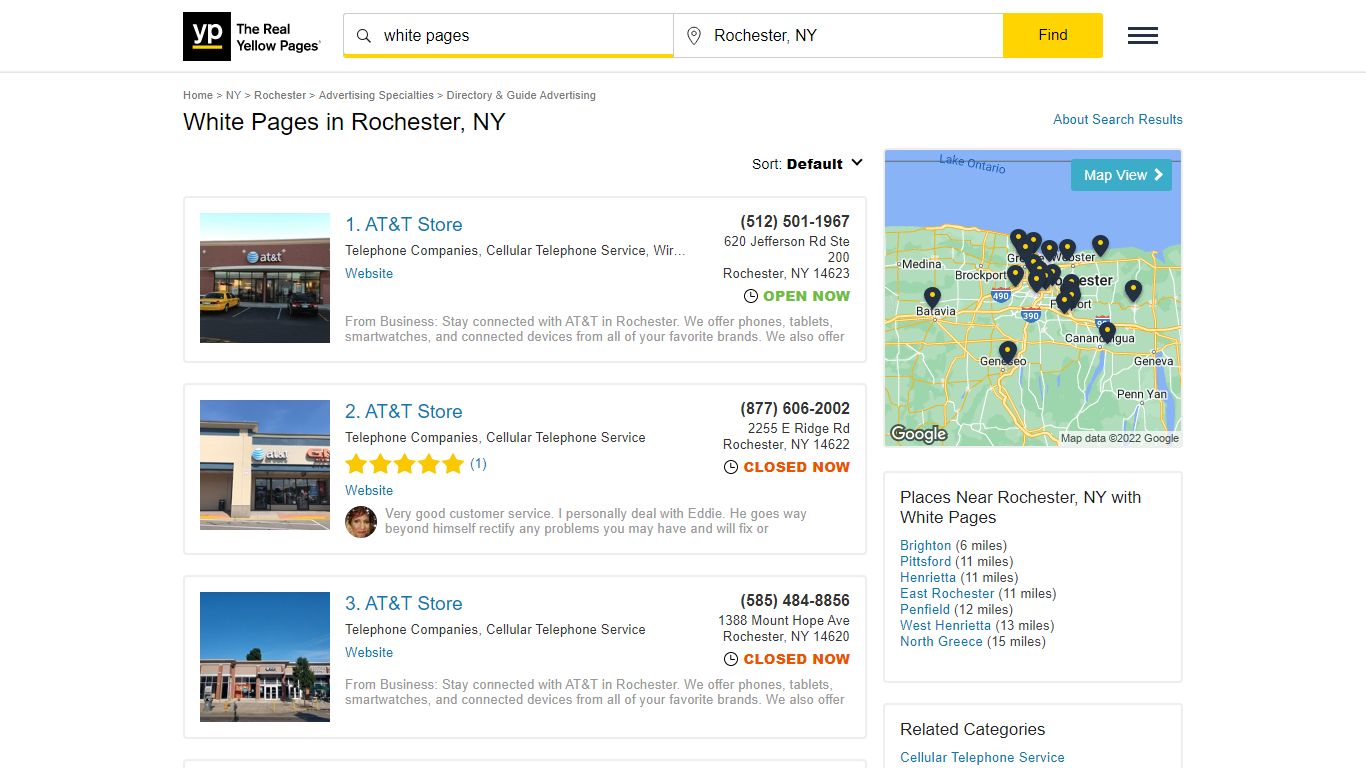Open Directory & Guide Advertising breadcrumb
This screenshot has height=768, width=1366.
coord(521,96)
